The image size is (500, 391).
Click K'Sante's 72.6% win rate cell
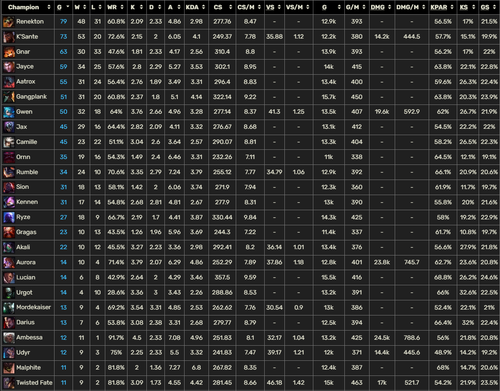coord(116,37)
